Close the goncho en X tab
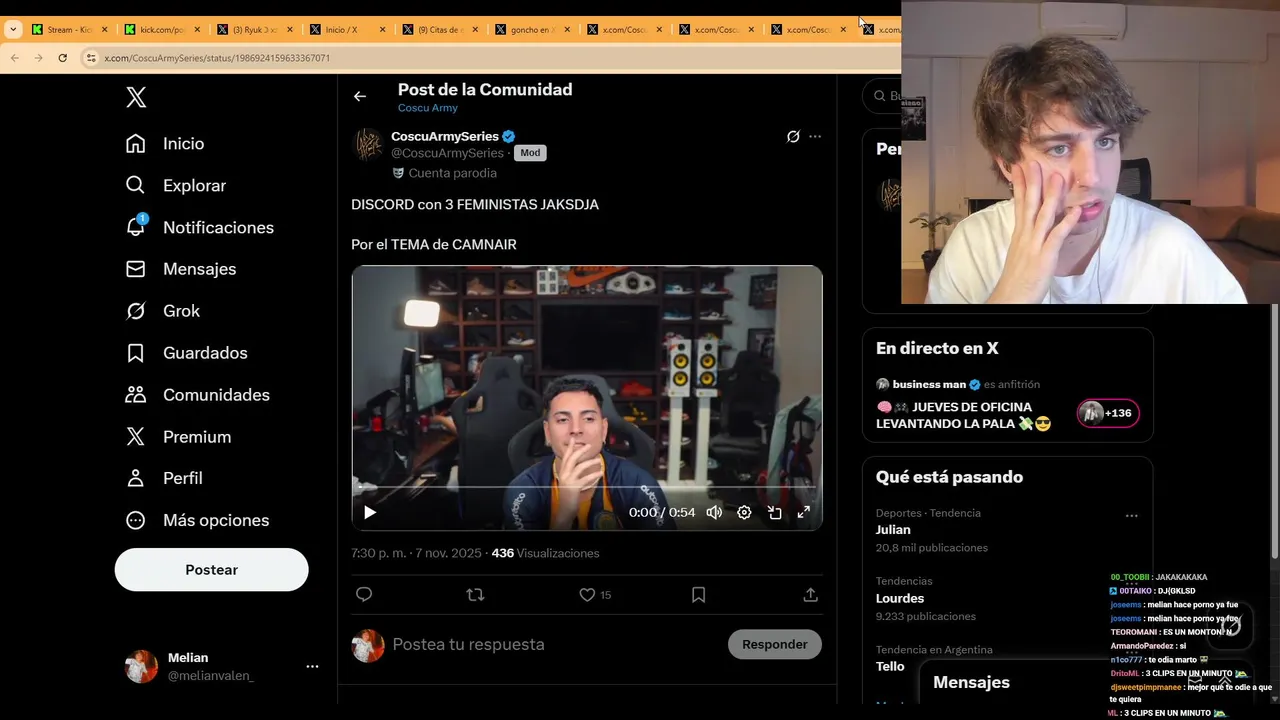Screen dimensions: 1280x720 click(567, 30)
